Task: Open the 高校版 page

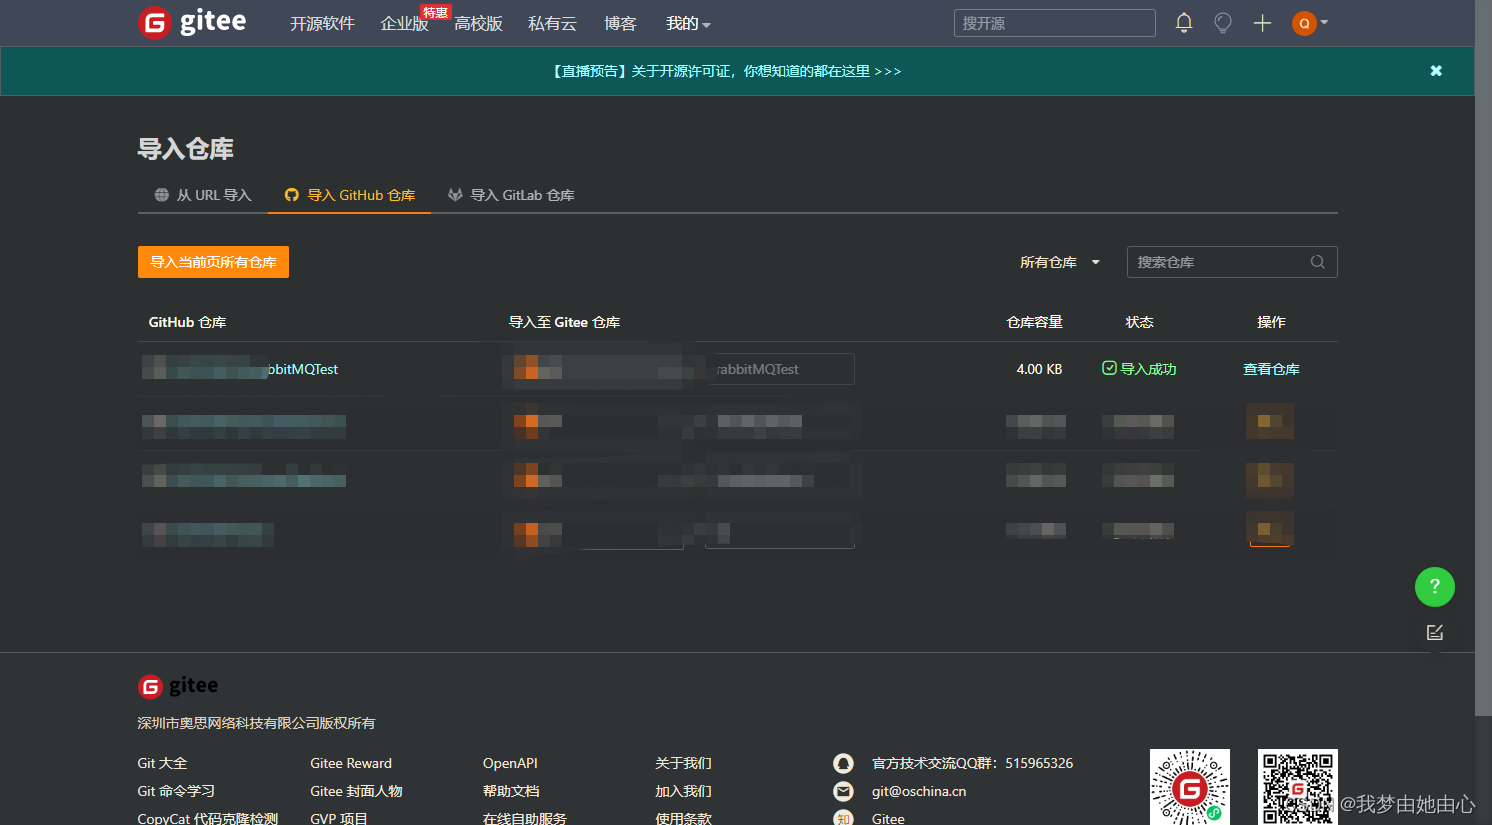Action: point(478,24)
